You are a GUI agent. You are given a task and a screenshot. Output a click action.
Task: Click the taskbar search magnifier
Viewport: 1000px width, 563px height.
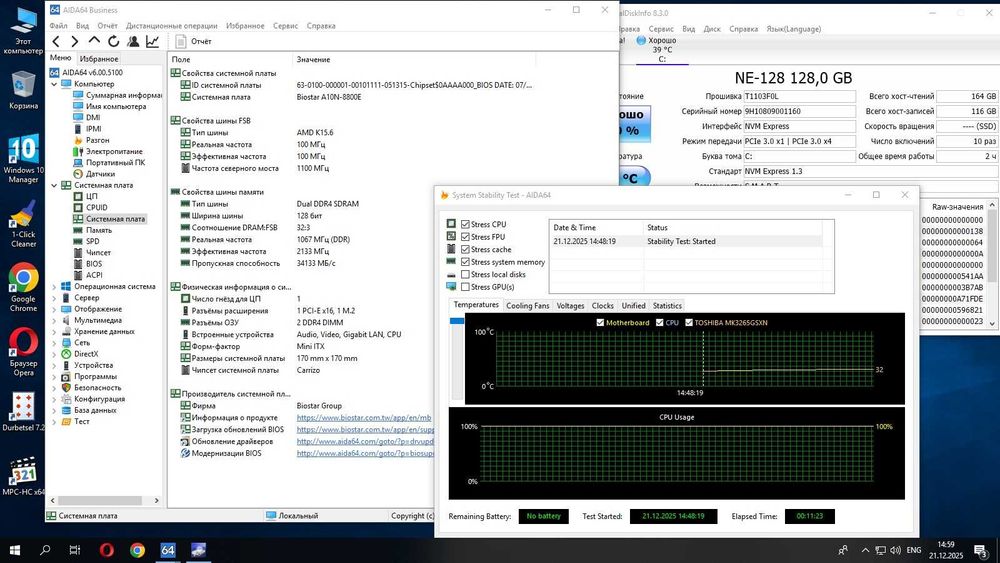click(x=45, y=550)
